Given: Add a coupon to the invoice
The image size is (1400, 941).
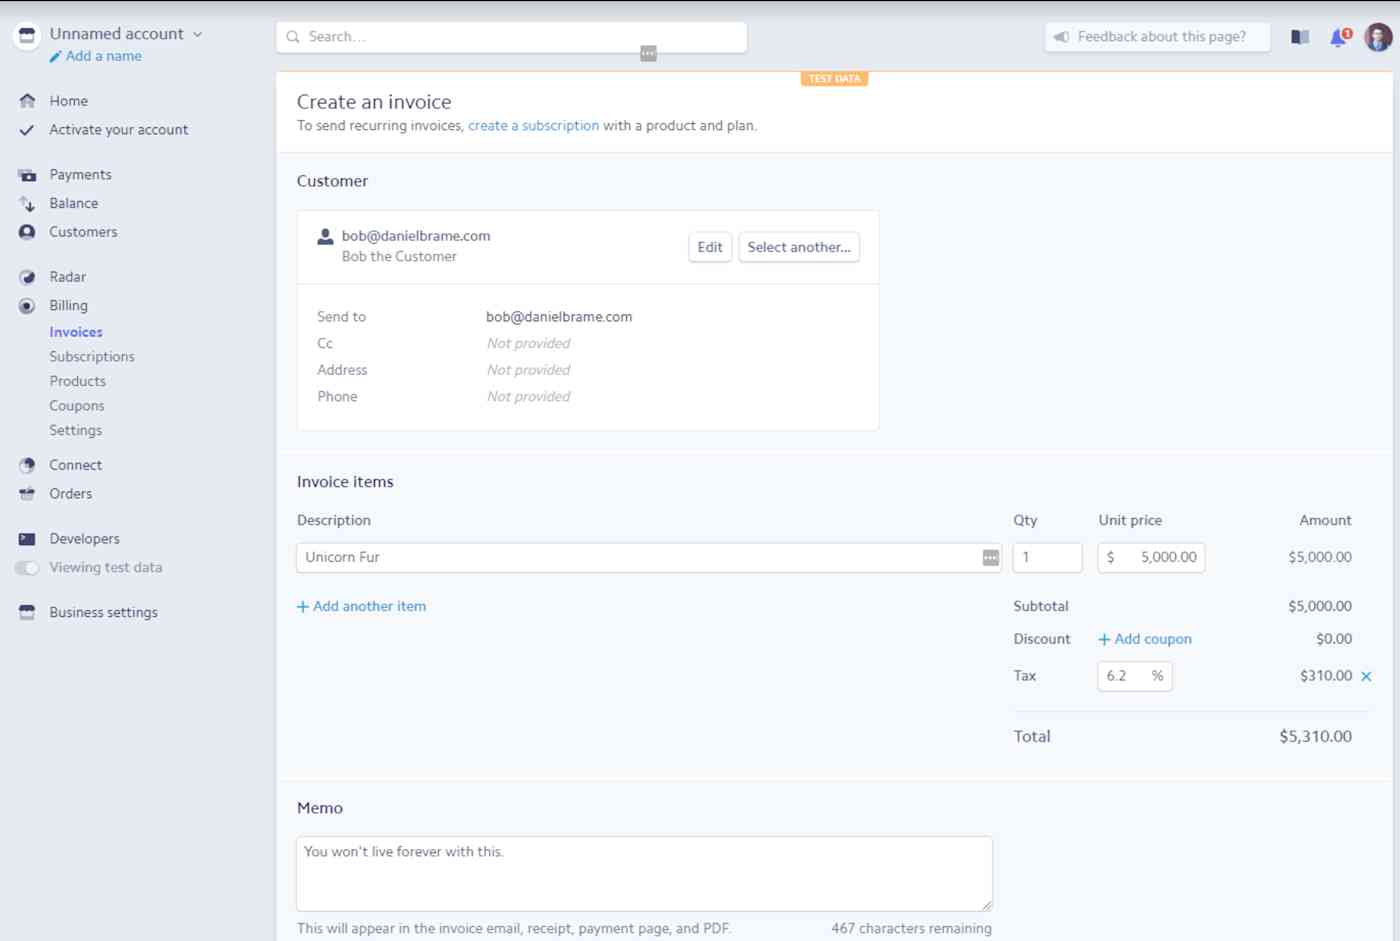Looking at the screenshot, I should 1145,638.
